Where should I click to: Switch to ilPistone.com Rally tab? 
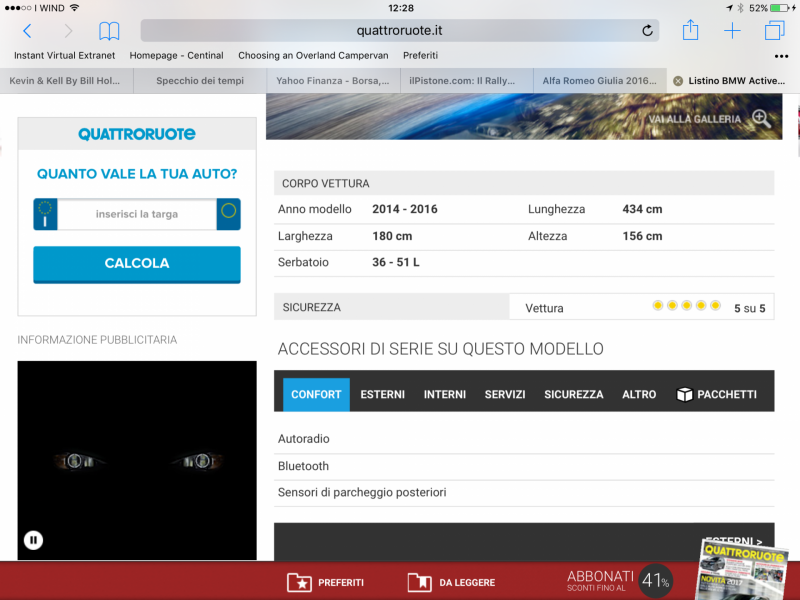pos(467,81)
